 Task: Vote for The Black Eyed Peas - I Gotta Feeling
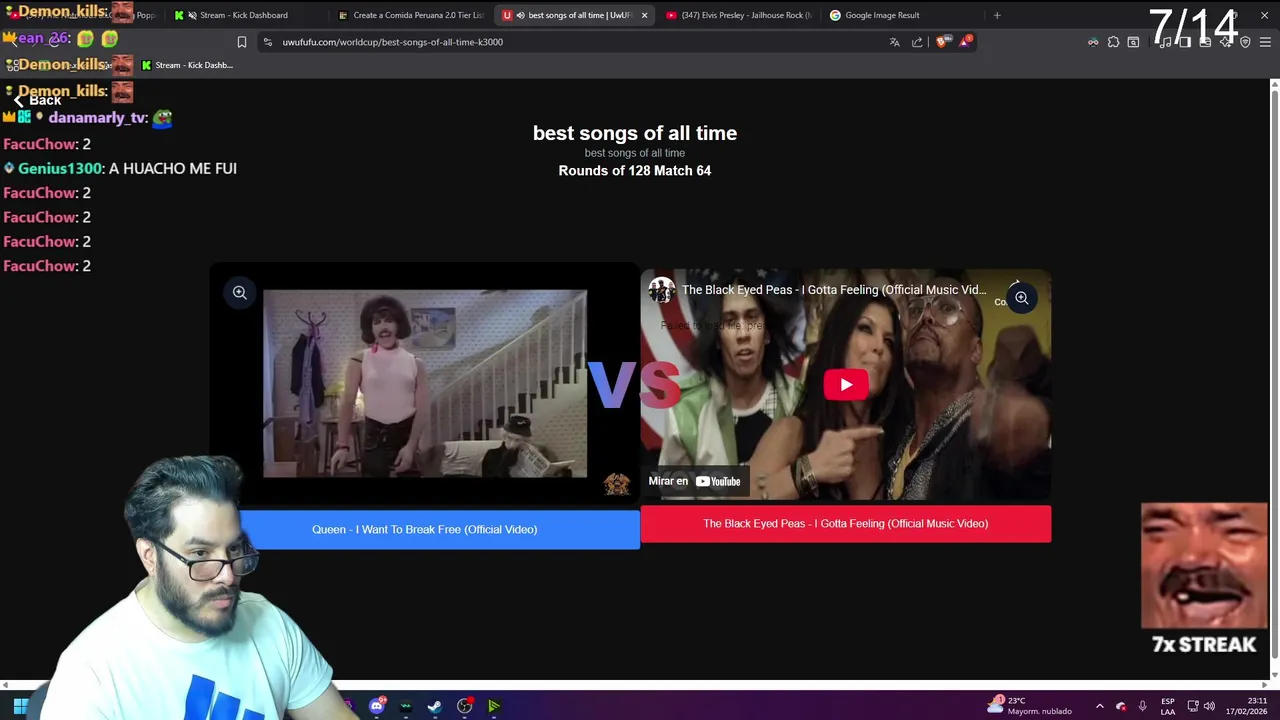pyautogui.click(x=846, y=524)
